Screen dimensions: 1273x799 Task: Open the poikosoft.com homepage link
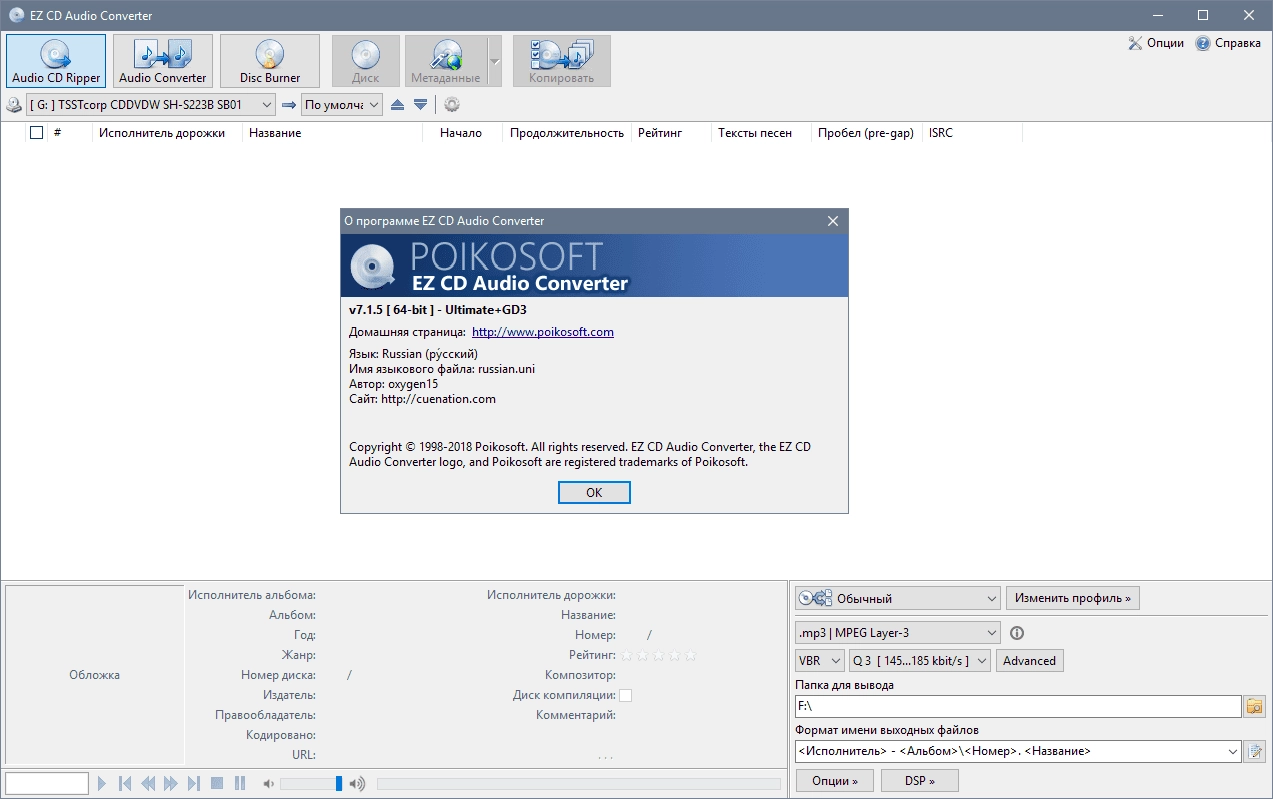543,332
